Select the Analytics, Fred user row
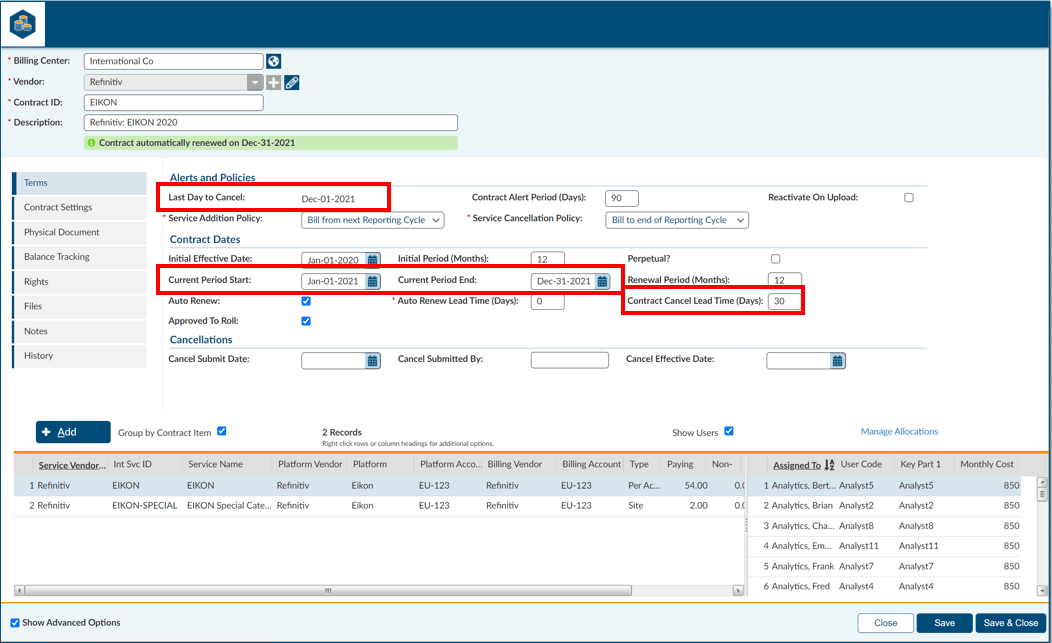This screenshot has height=643, width=1052. [x=893, y=586]
